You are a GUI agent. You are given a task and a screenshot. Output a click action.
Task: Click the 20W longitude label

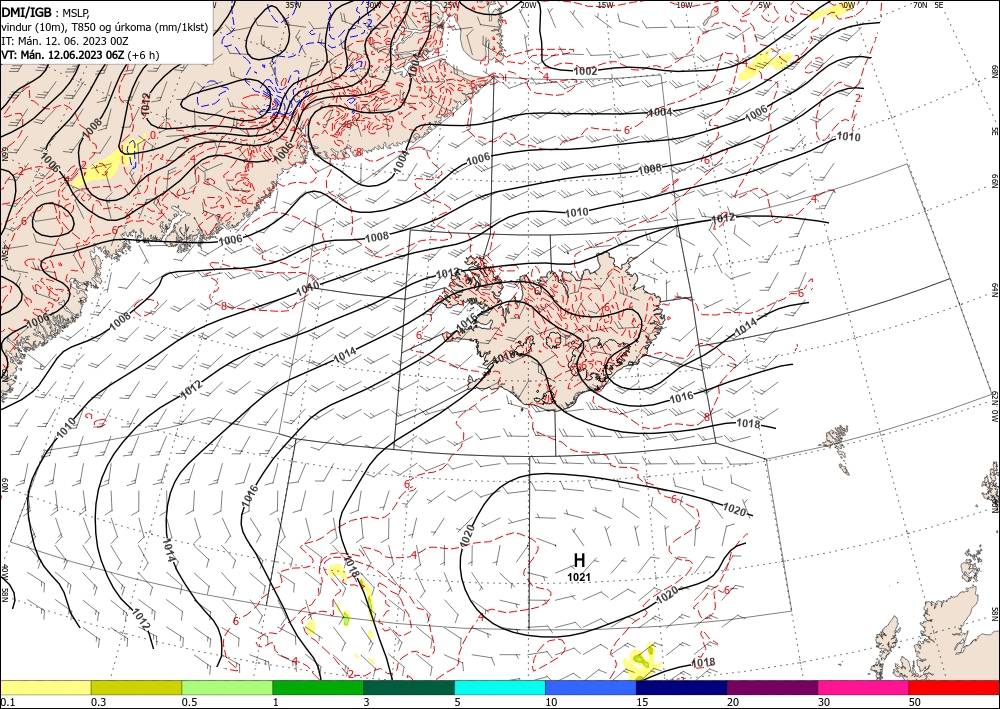528,5
